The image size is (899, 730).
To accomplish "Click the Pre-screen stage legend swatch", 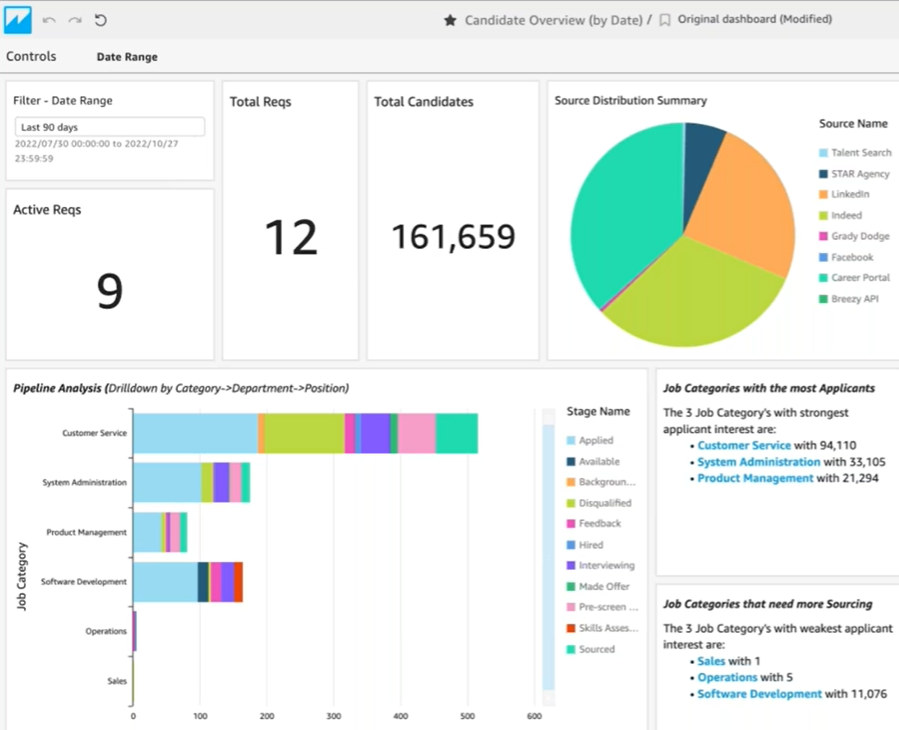I will [x=570, y=607].
